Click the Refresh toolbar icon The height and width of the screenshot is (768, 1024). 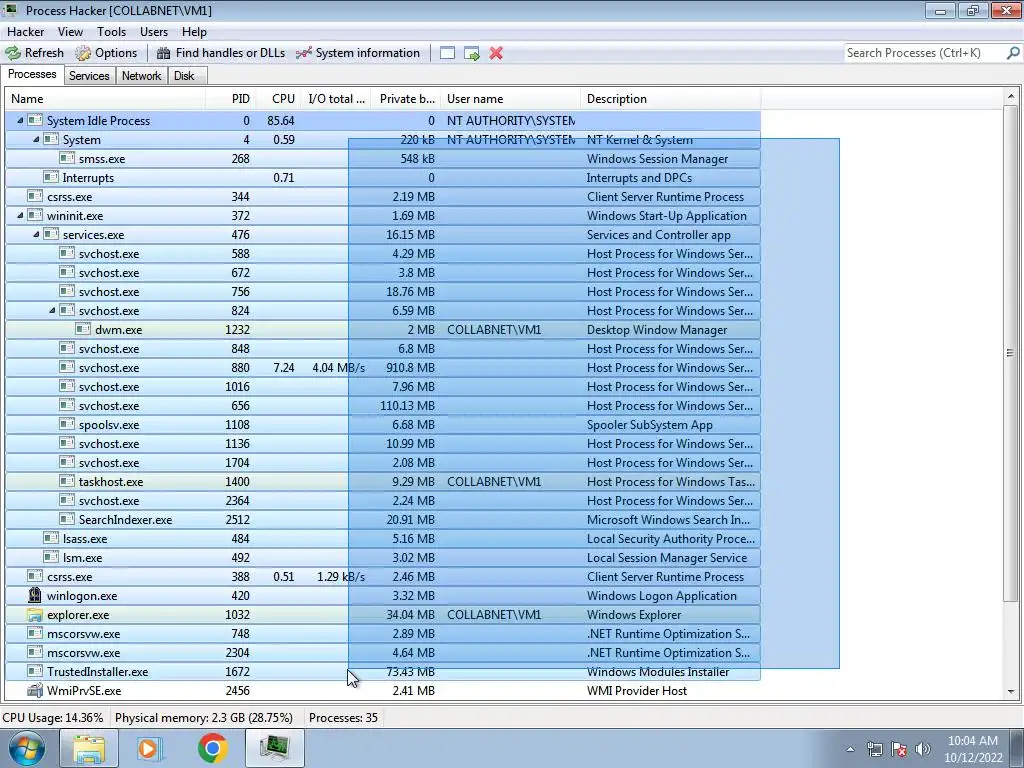coord(13,53)
